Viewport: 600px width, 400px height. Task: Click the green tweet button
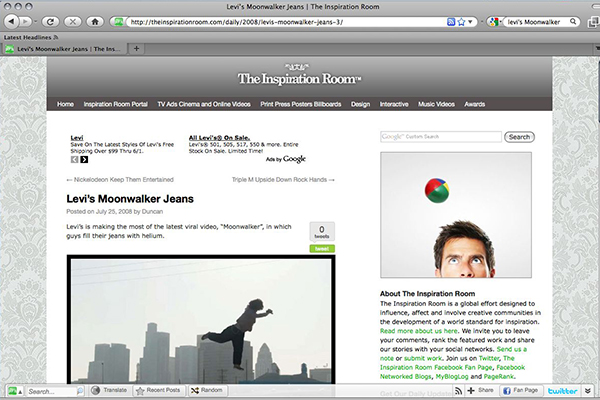coord(322,249)
